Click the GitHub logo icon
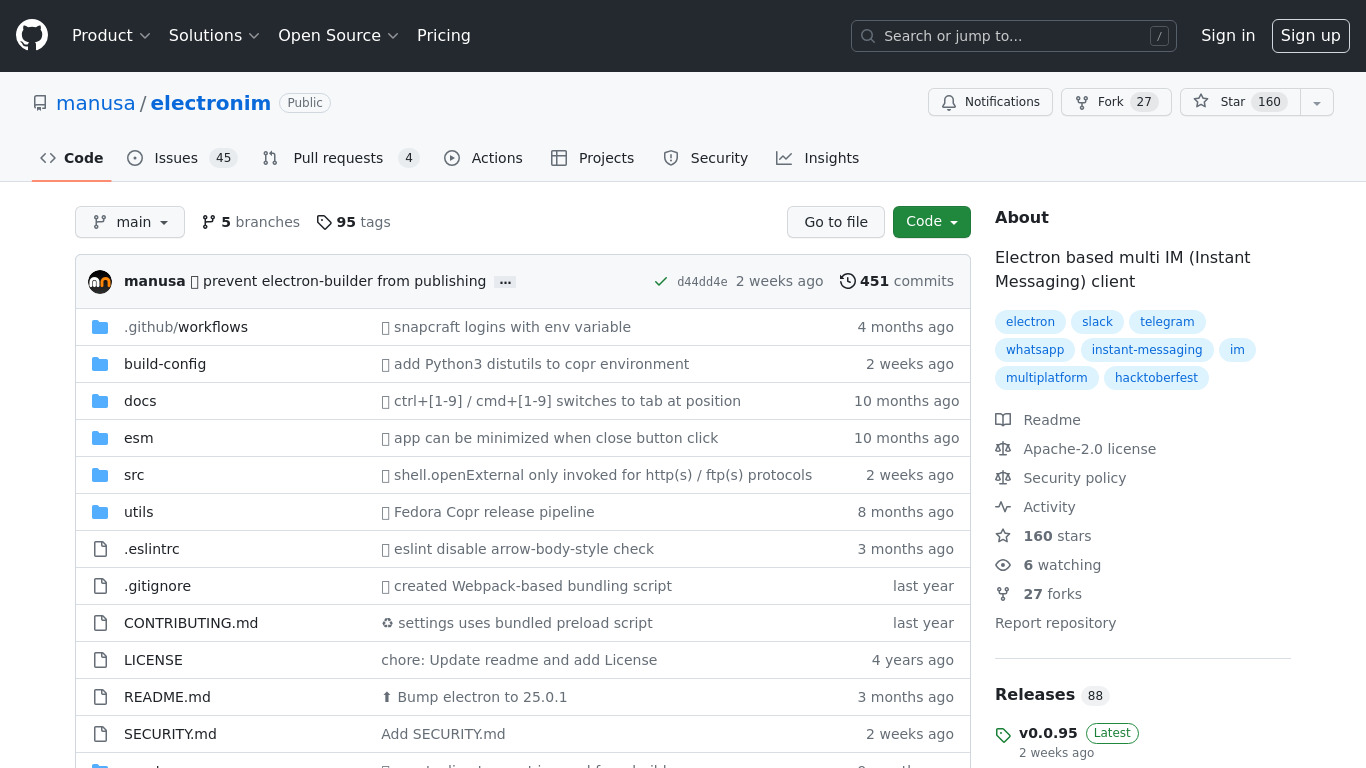The image size is (1366, 768). tap(32, 36)
